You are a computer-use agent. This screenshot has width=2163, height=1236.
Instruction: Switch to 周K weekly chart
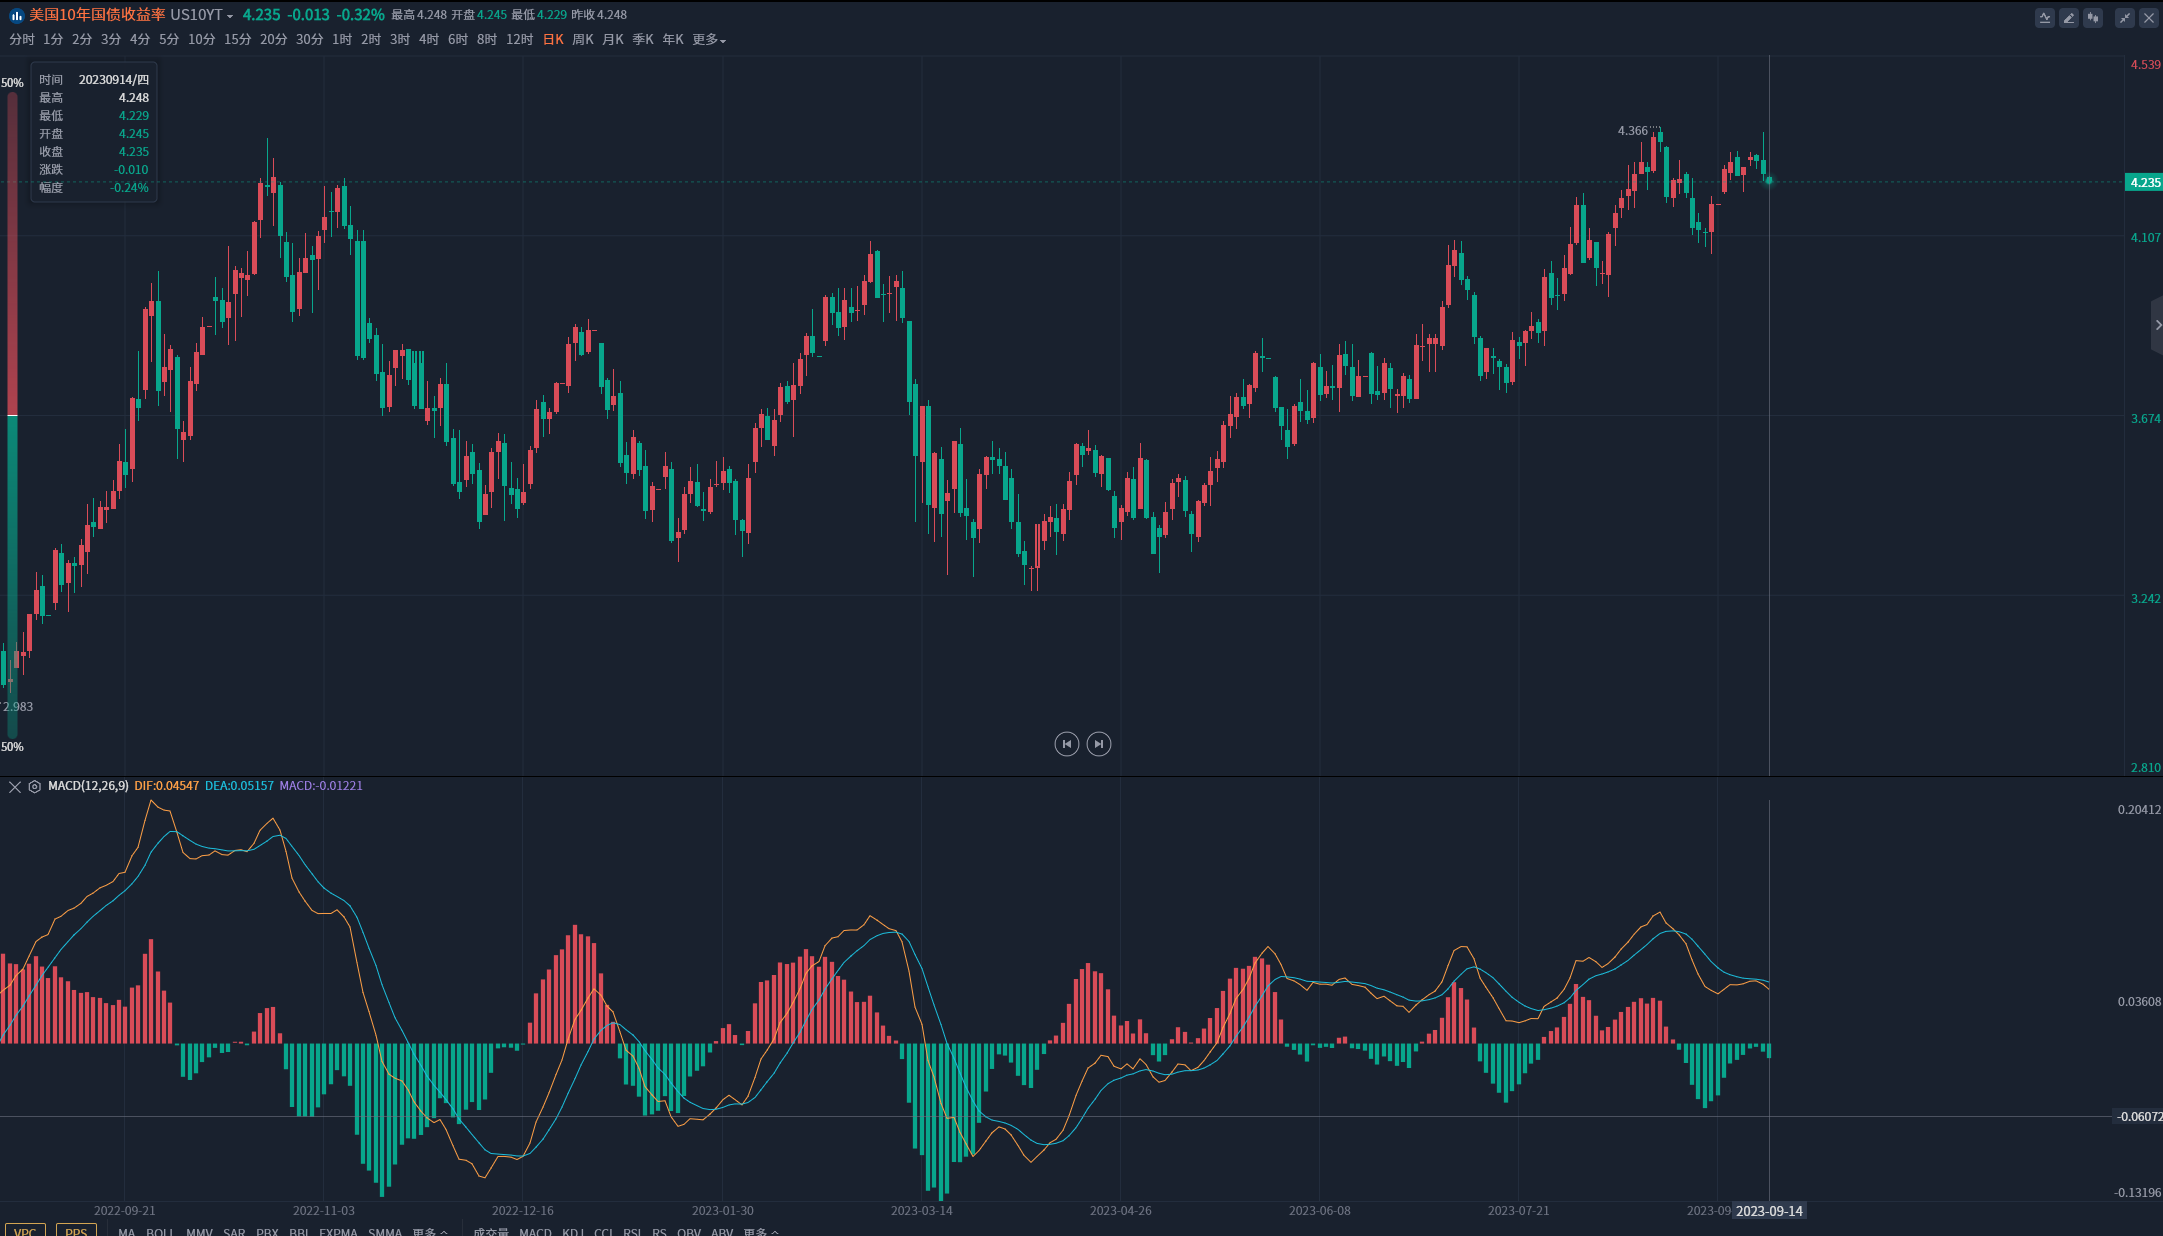(x=583, y=40)
